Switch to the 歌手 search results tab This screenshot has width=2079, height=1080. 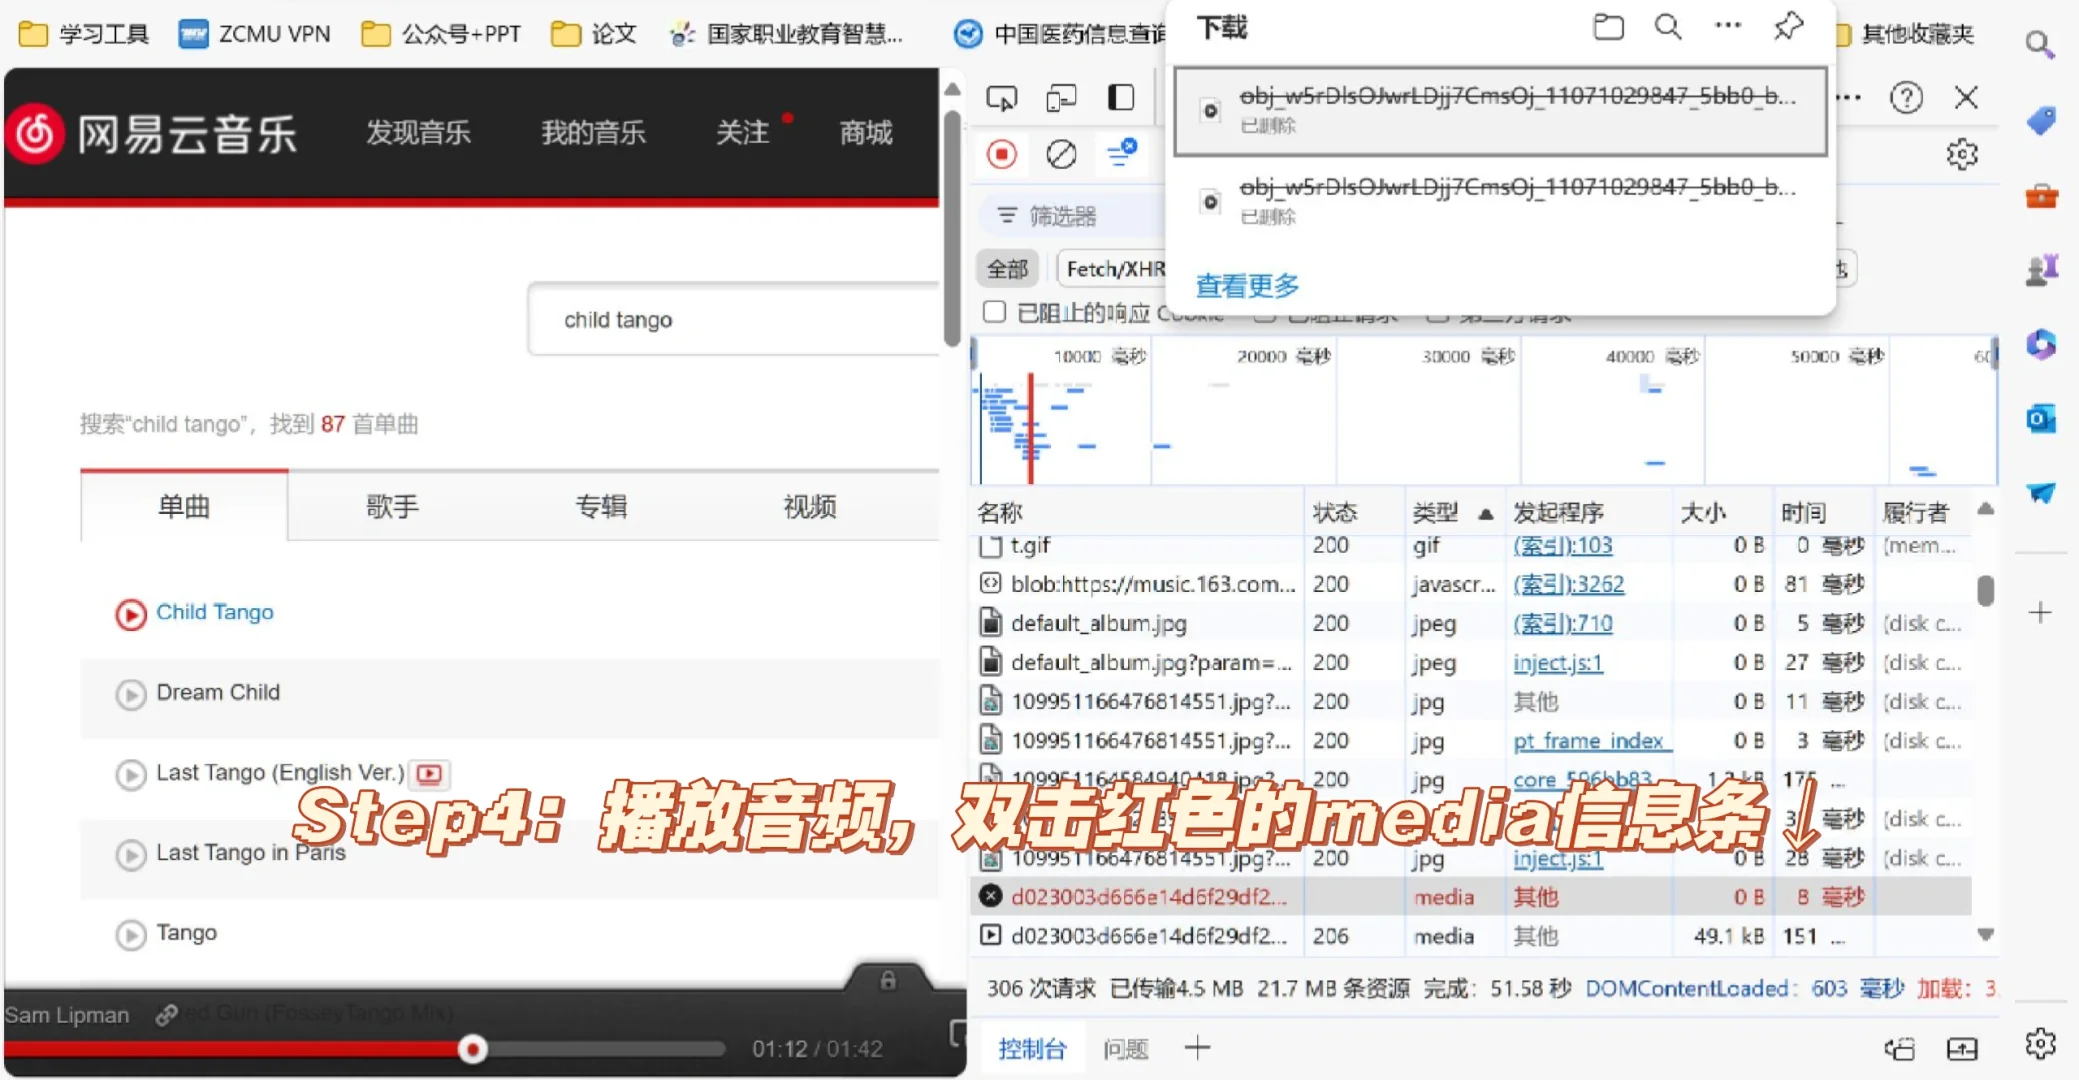point(392,507)
